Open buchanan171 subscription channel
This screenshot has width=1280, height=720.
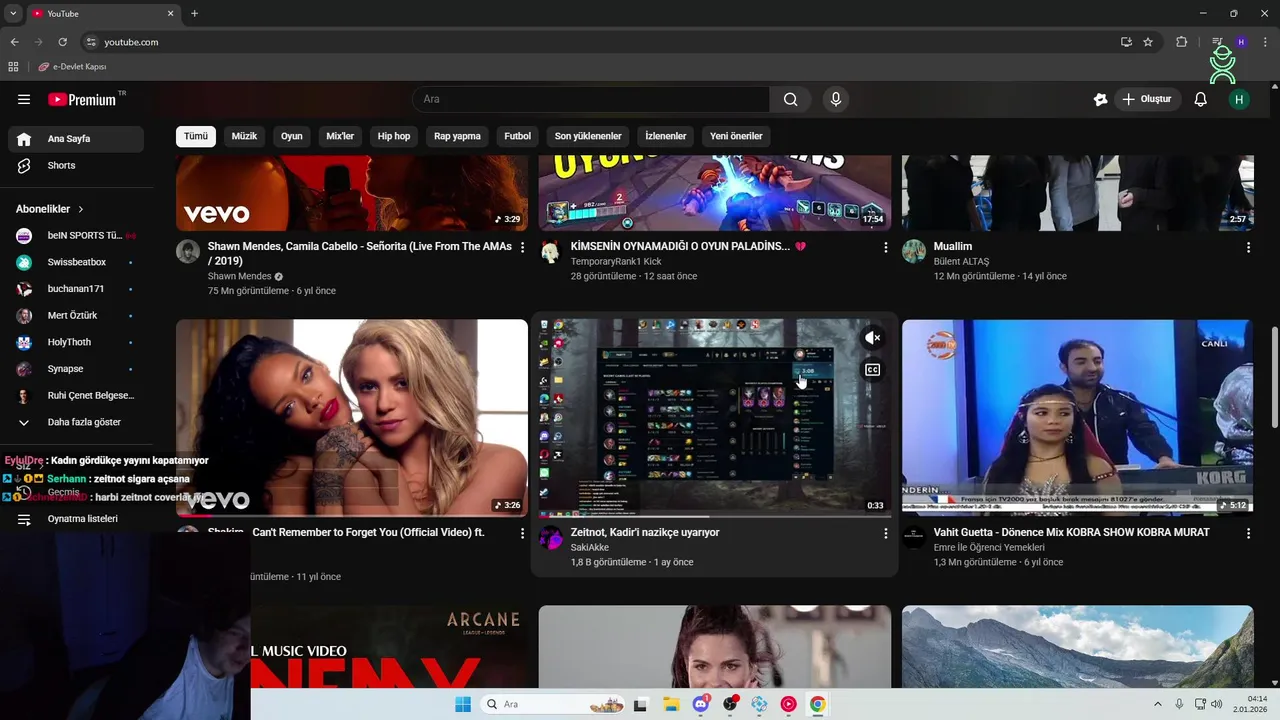coord(76,289)
